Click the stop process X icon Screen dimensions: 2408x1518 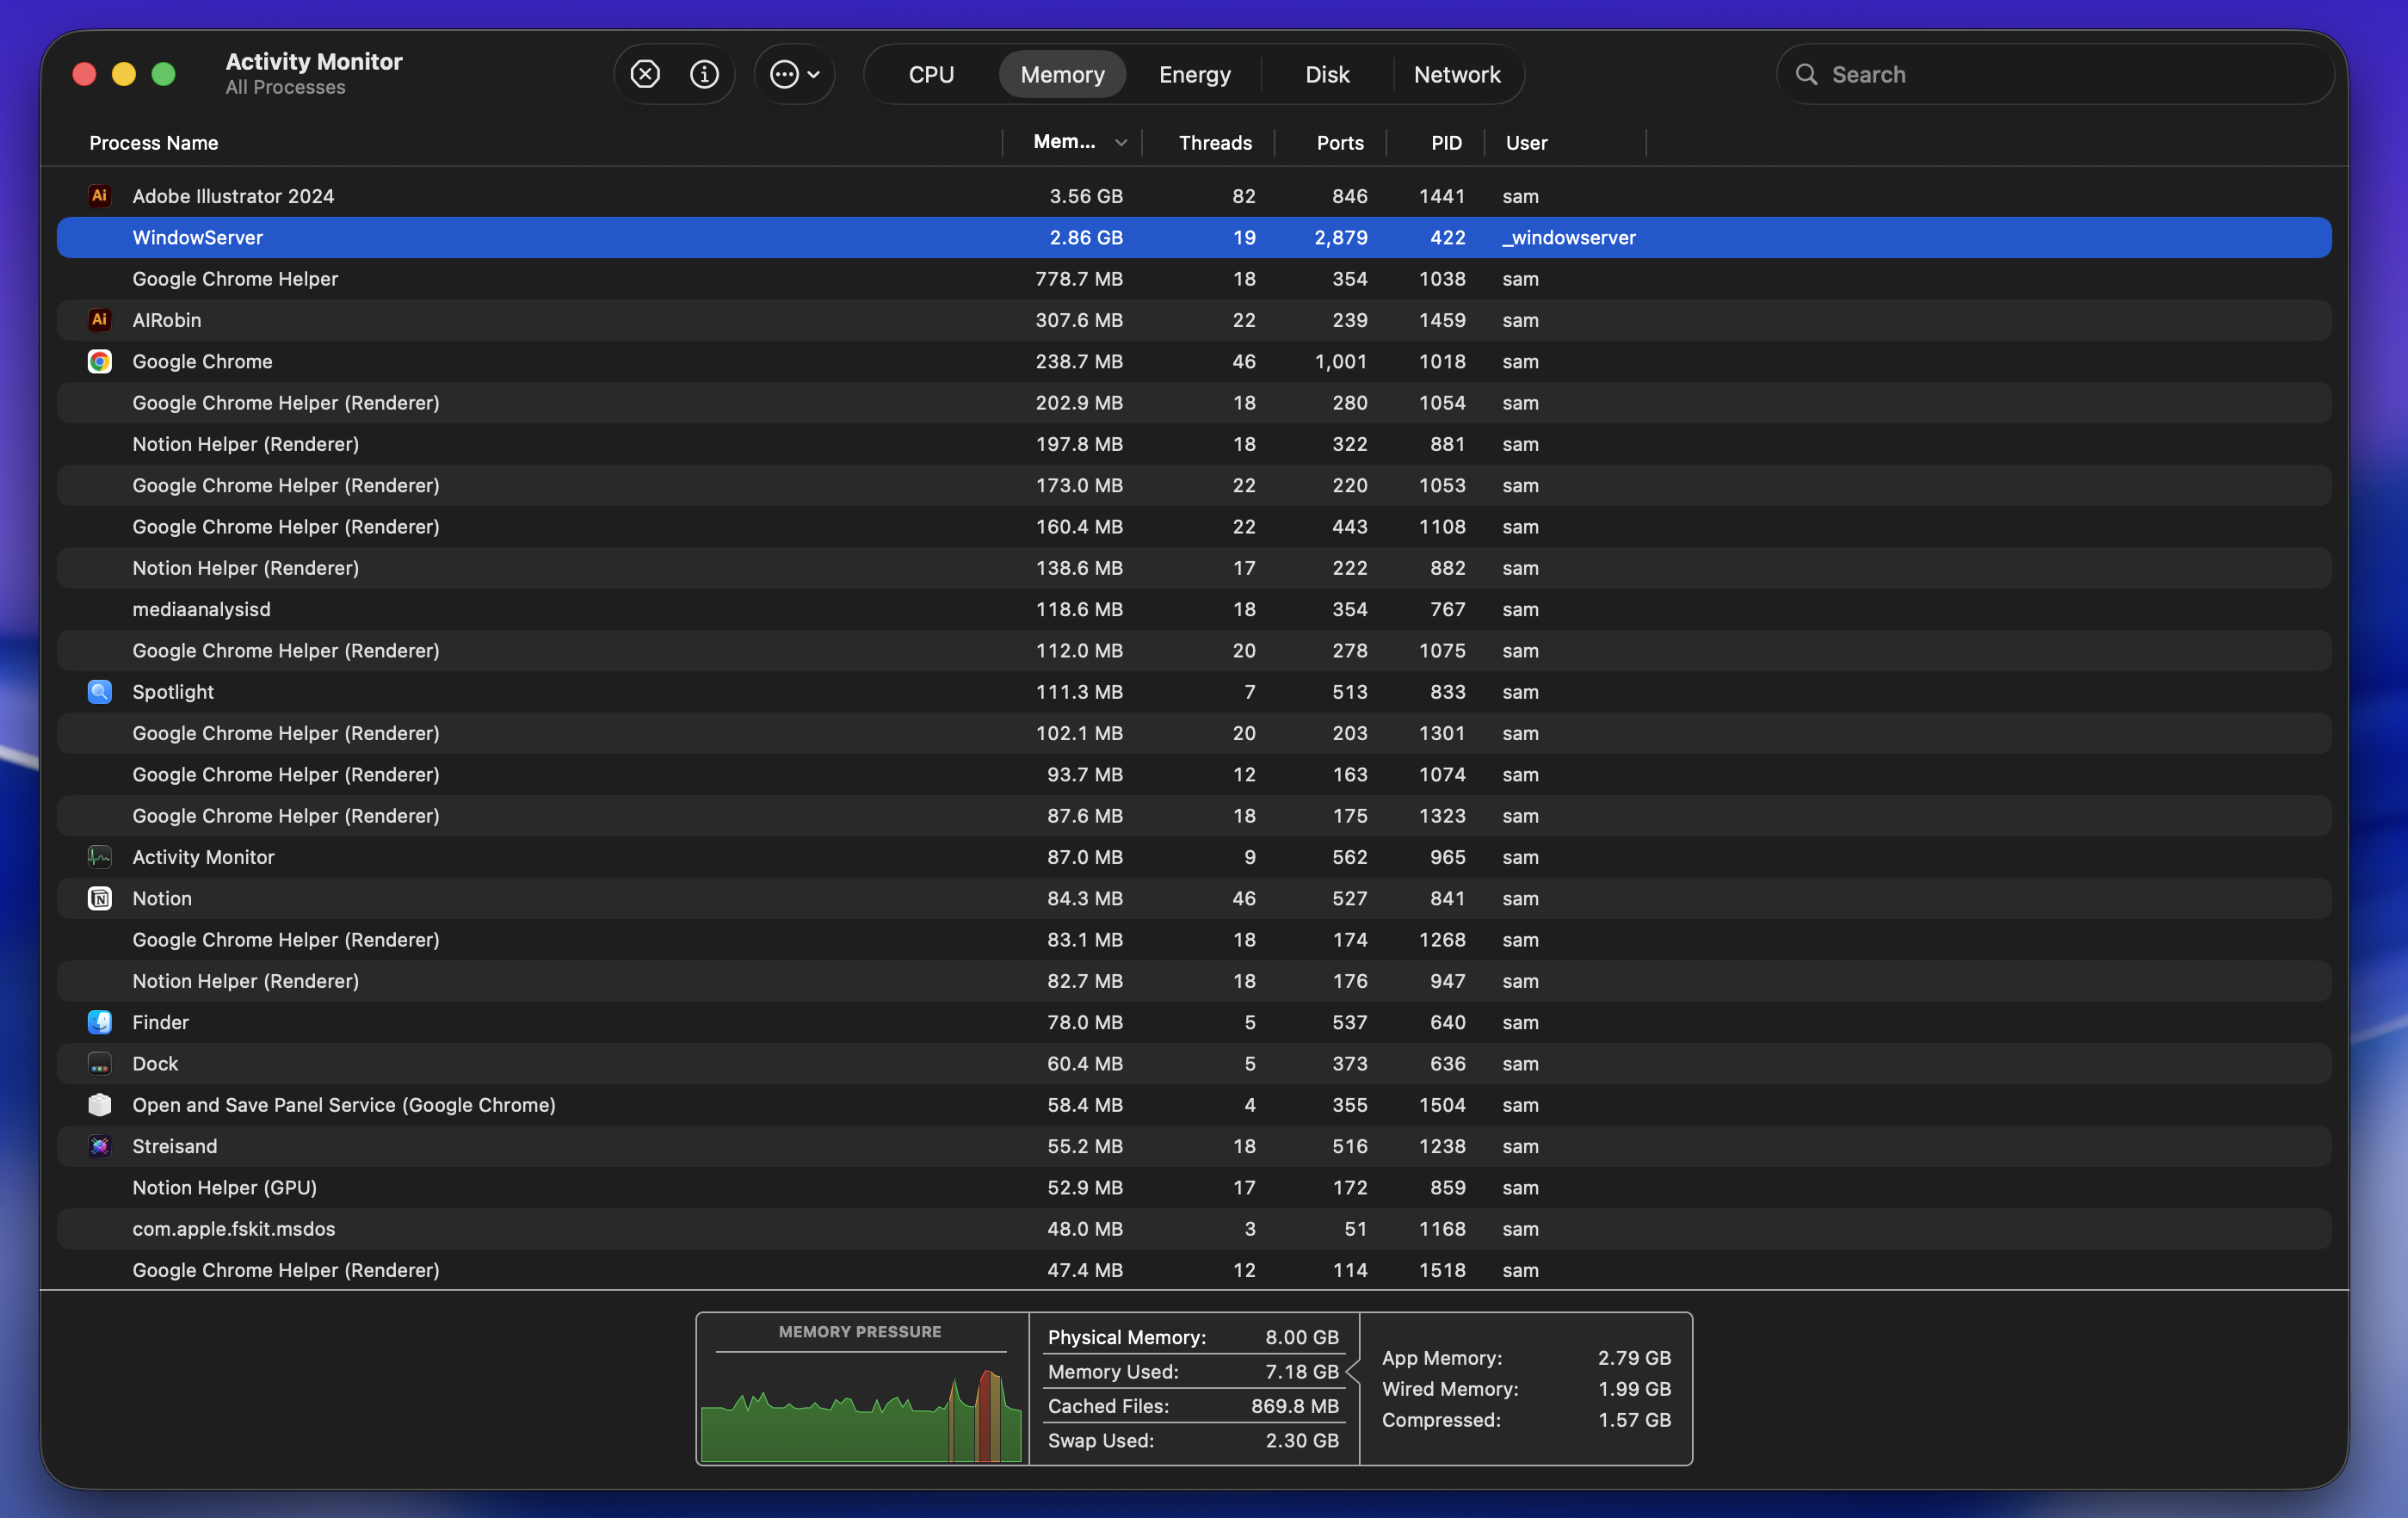(645, 74)
